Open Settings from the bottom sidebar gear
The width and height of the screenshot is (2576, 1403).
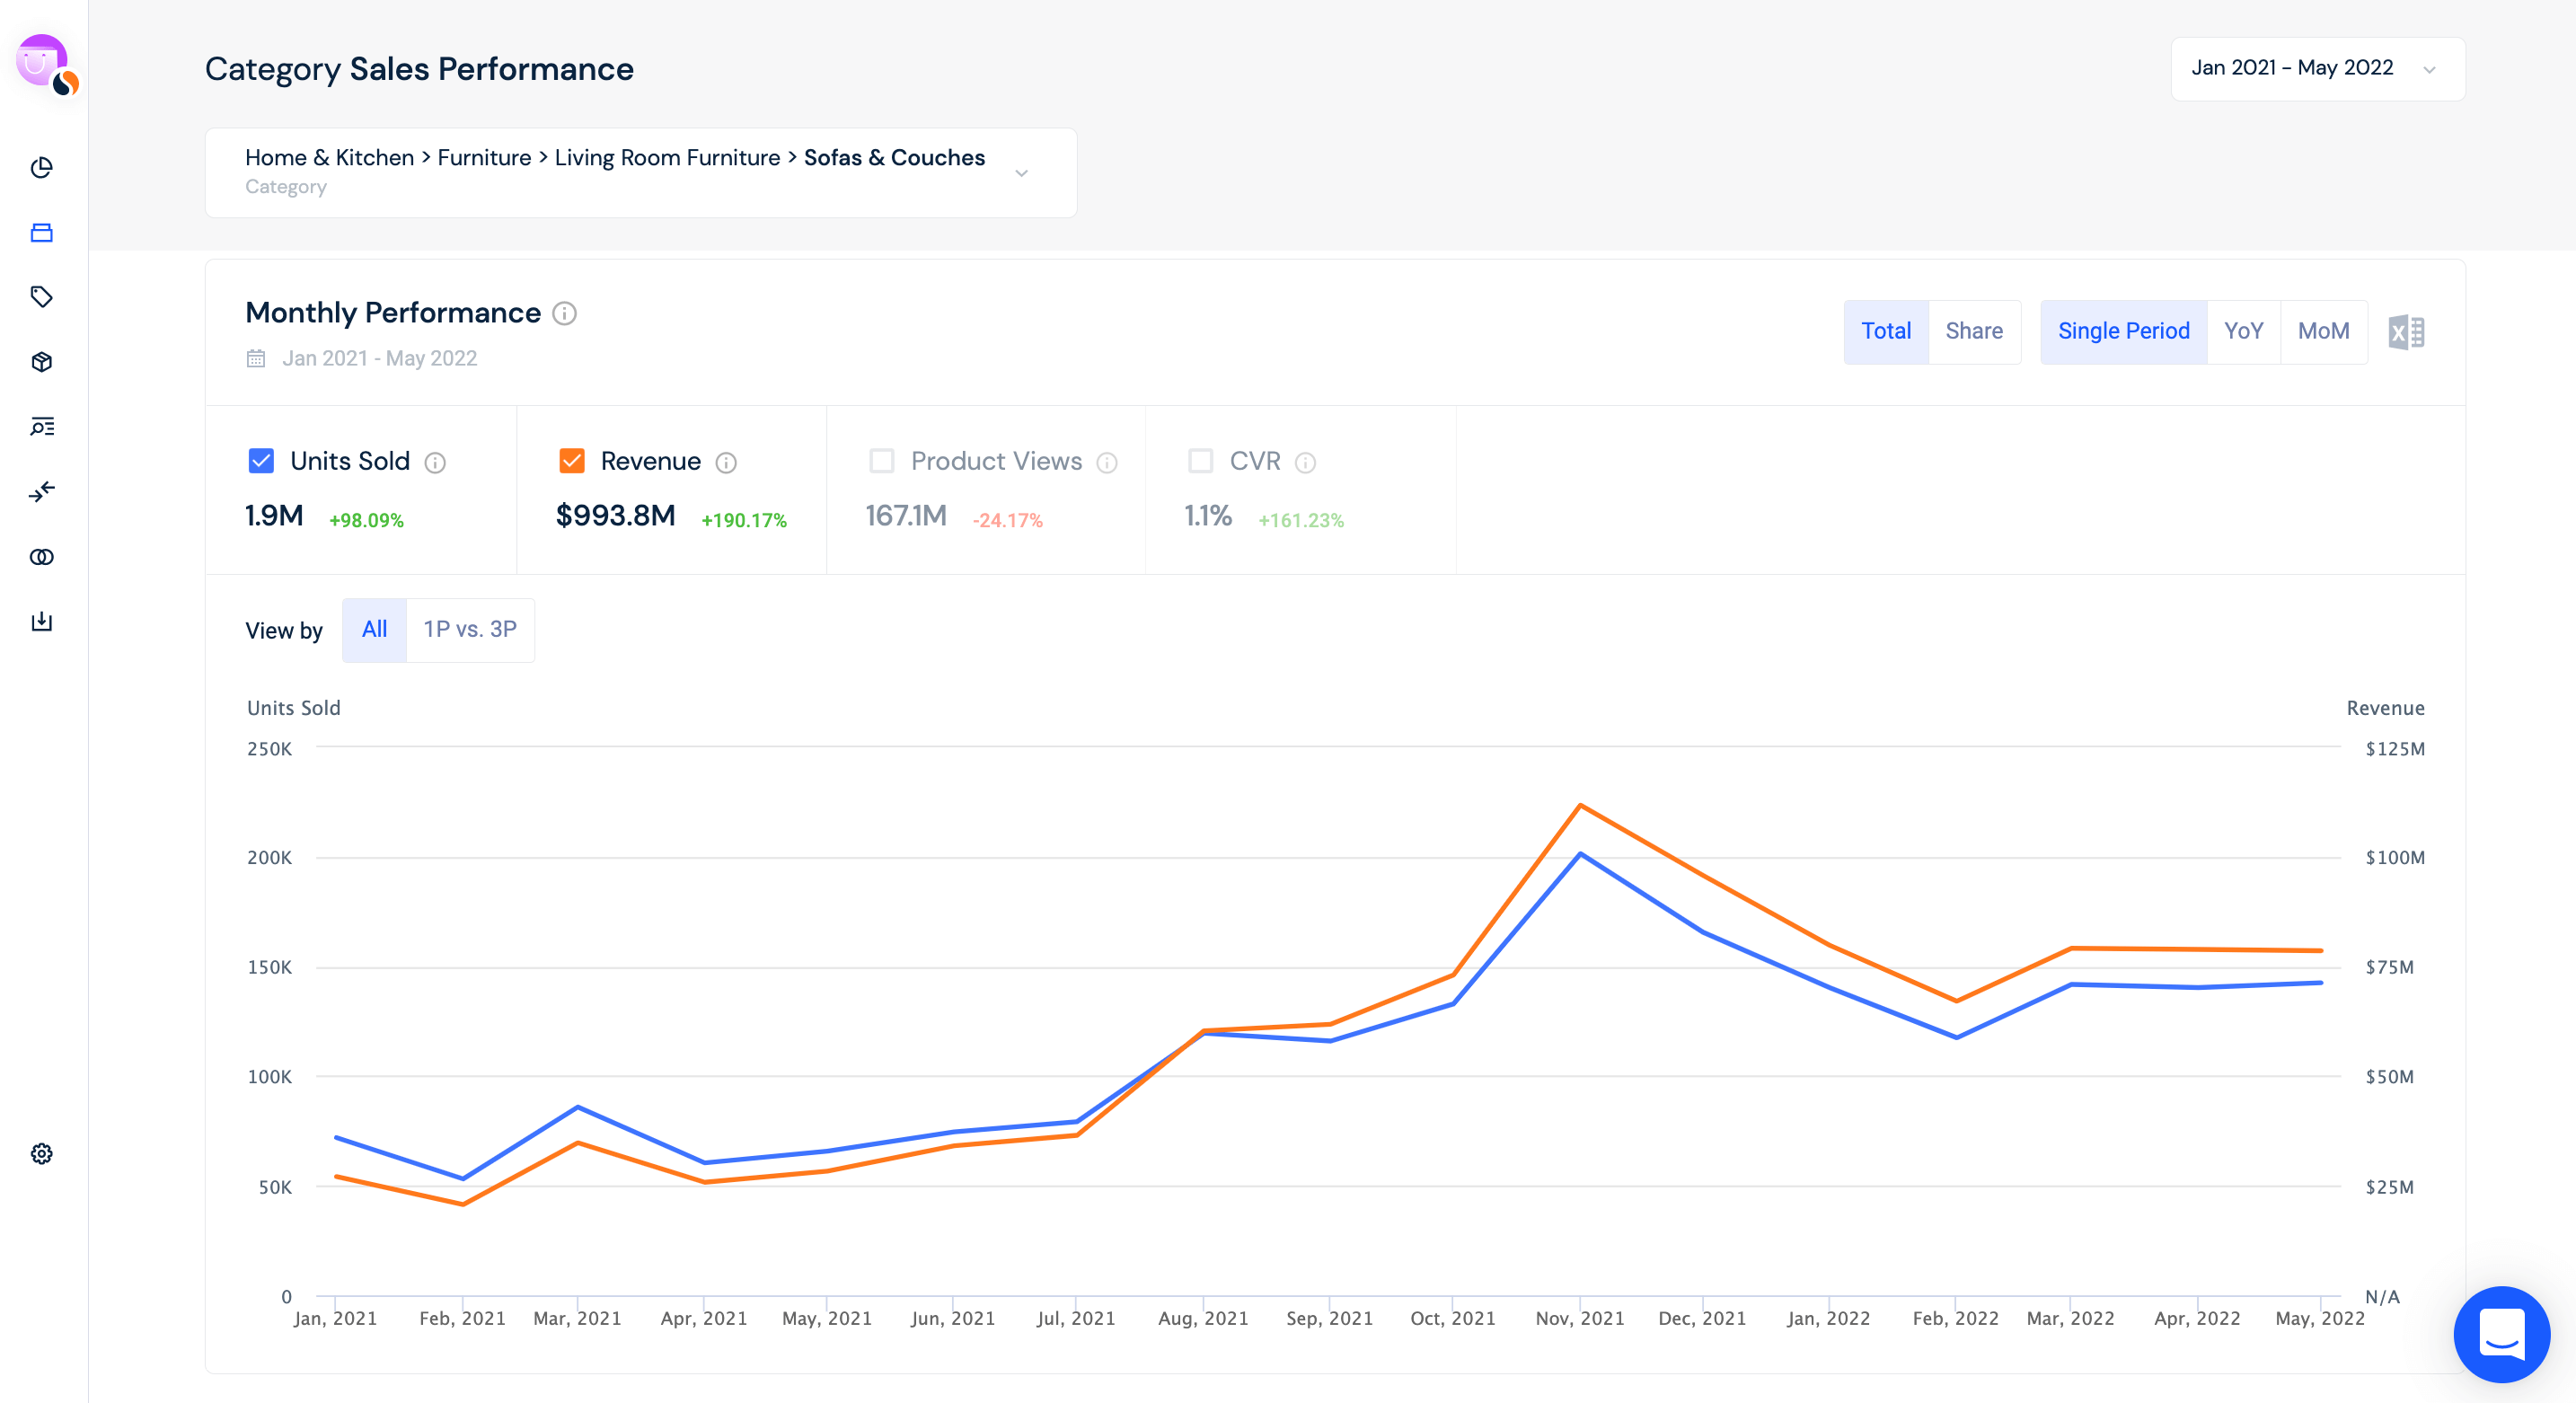coord(42,1154)
